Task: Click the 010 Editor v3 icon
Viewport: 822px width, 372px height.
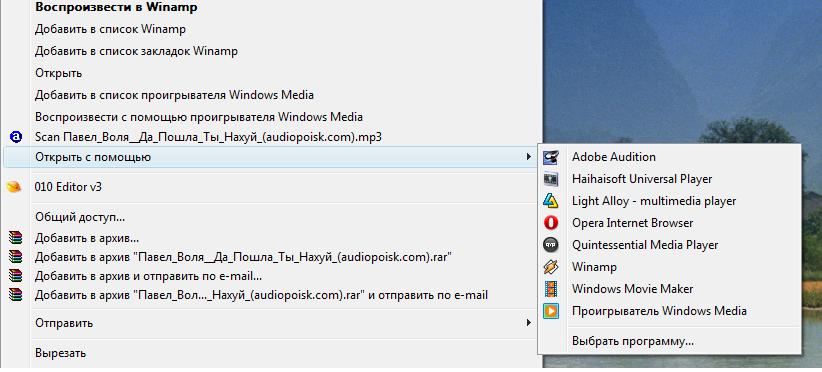Action: point(14,187)
